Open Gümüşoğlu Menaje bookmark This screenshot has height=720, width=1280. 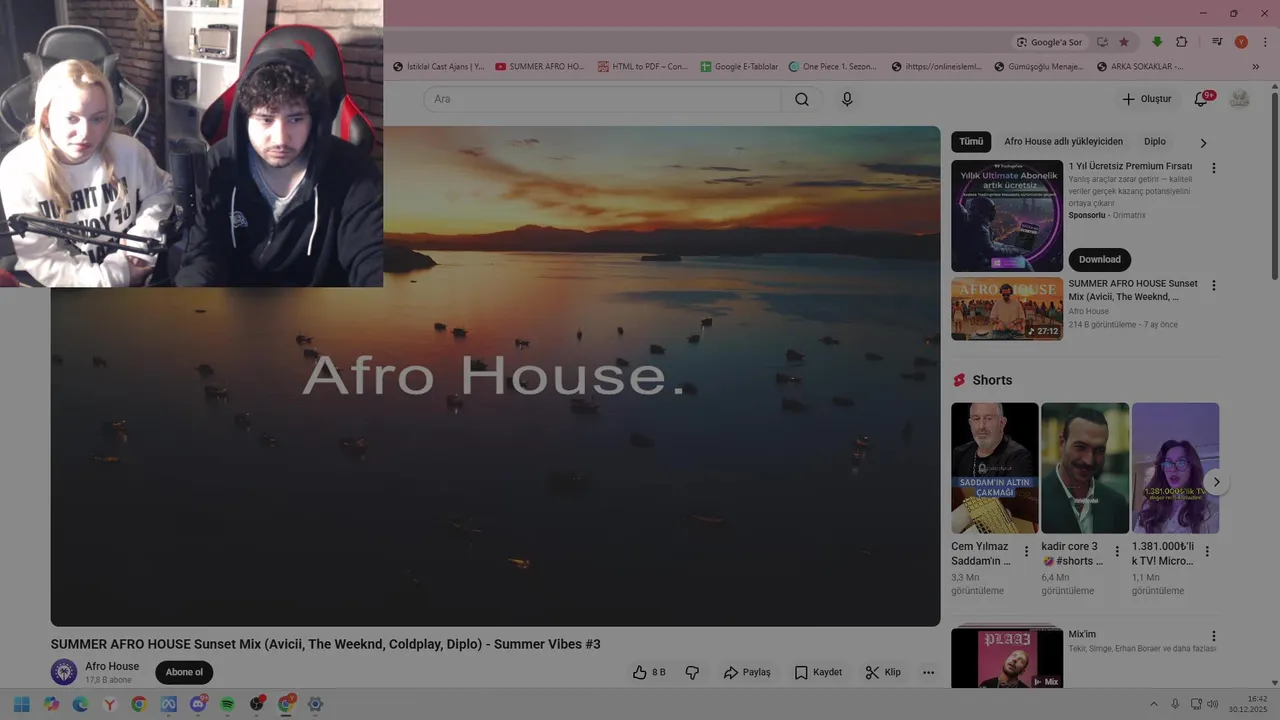(1039, 67)
